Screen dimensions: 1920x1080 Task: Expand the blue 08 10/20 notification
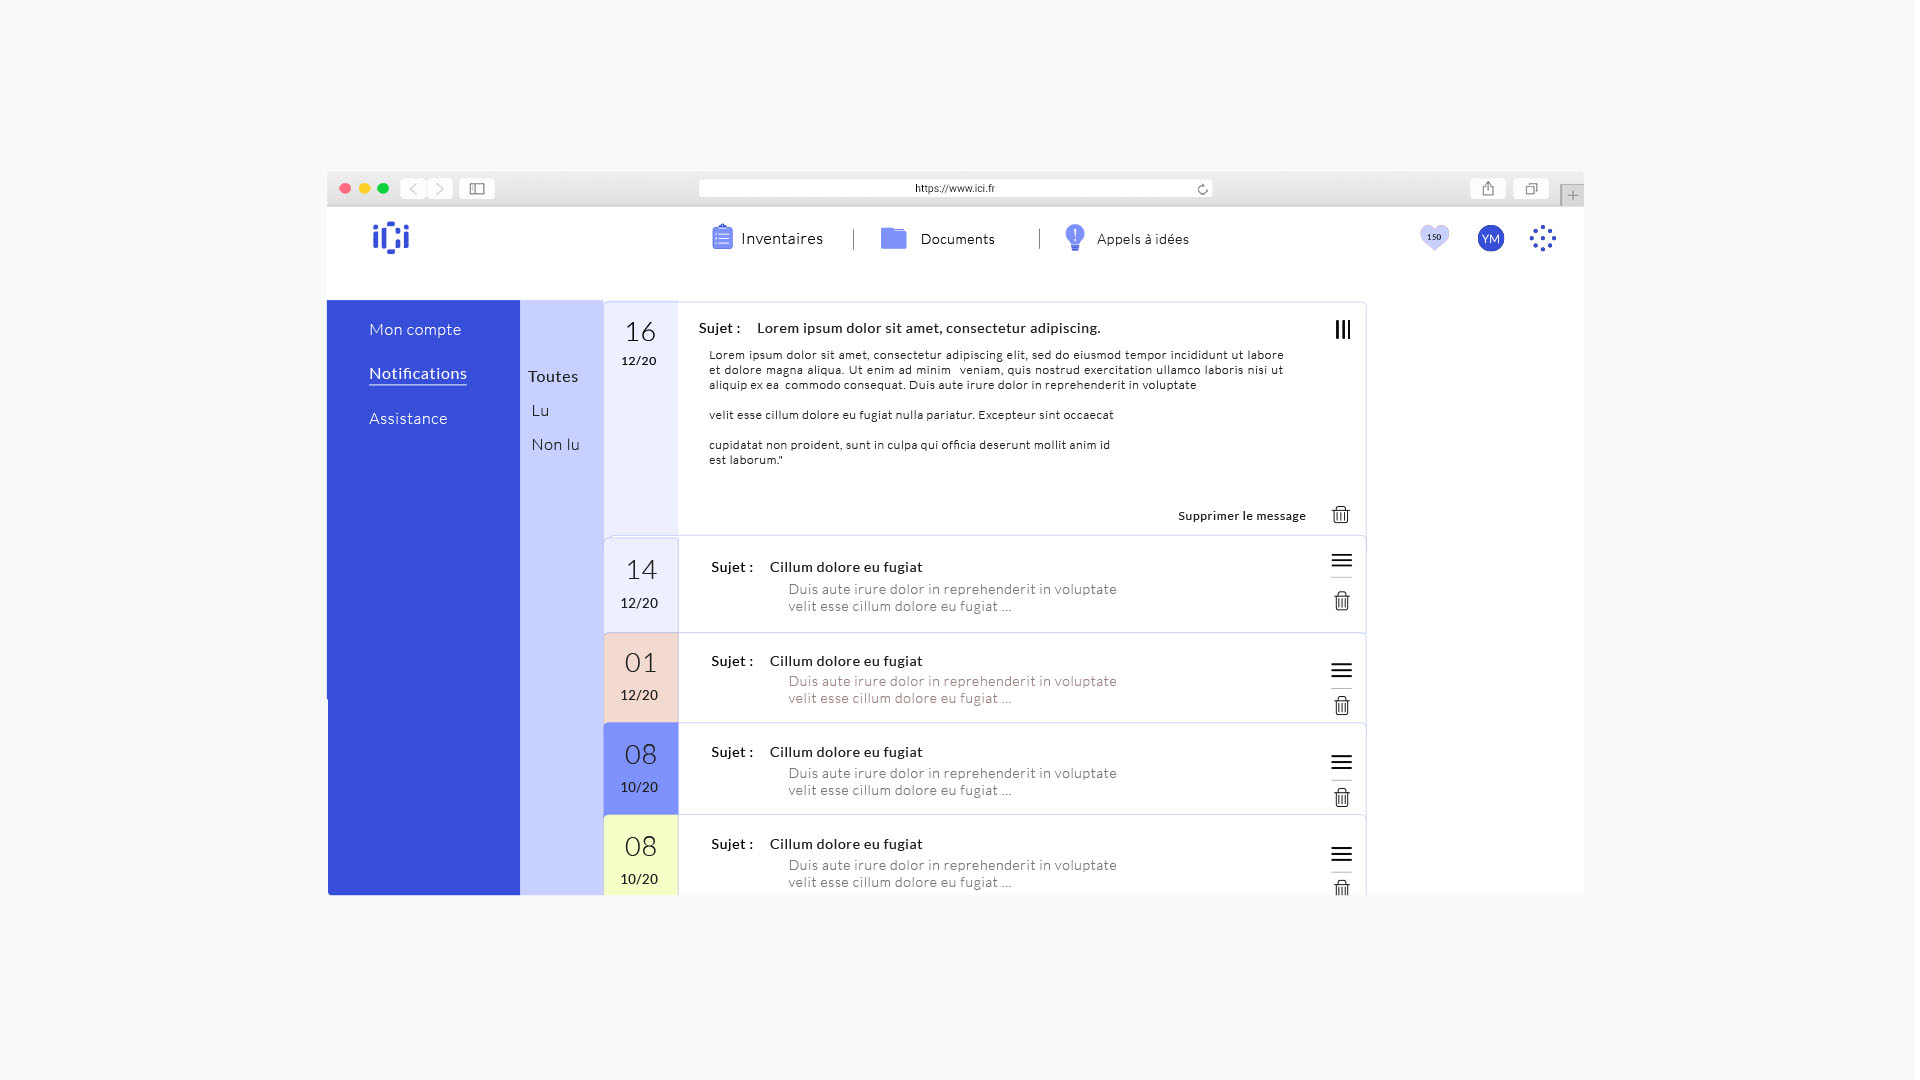1342,763
